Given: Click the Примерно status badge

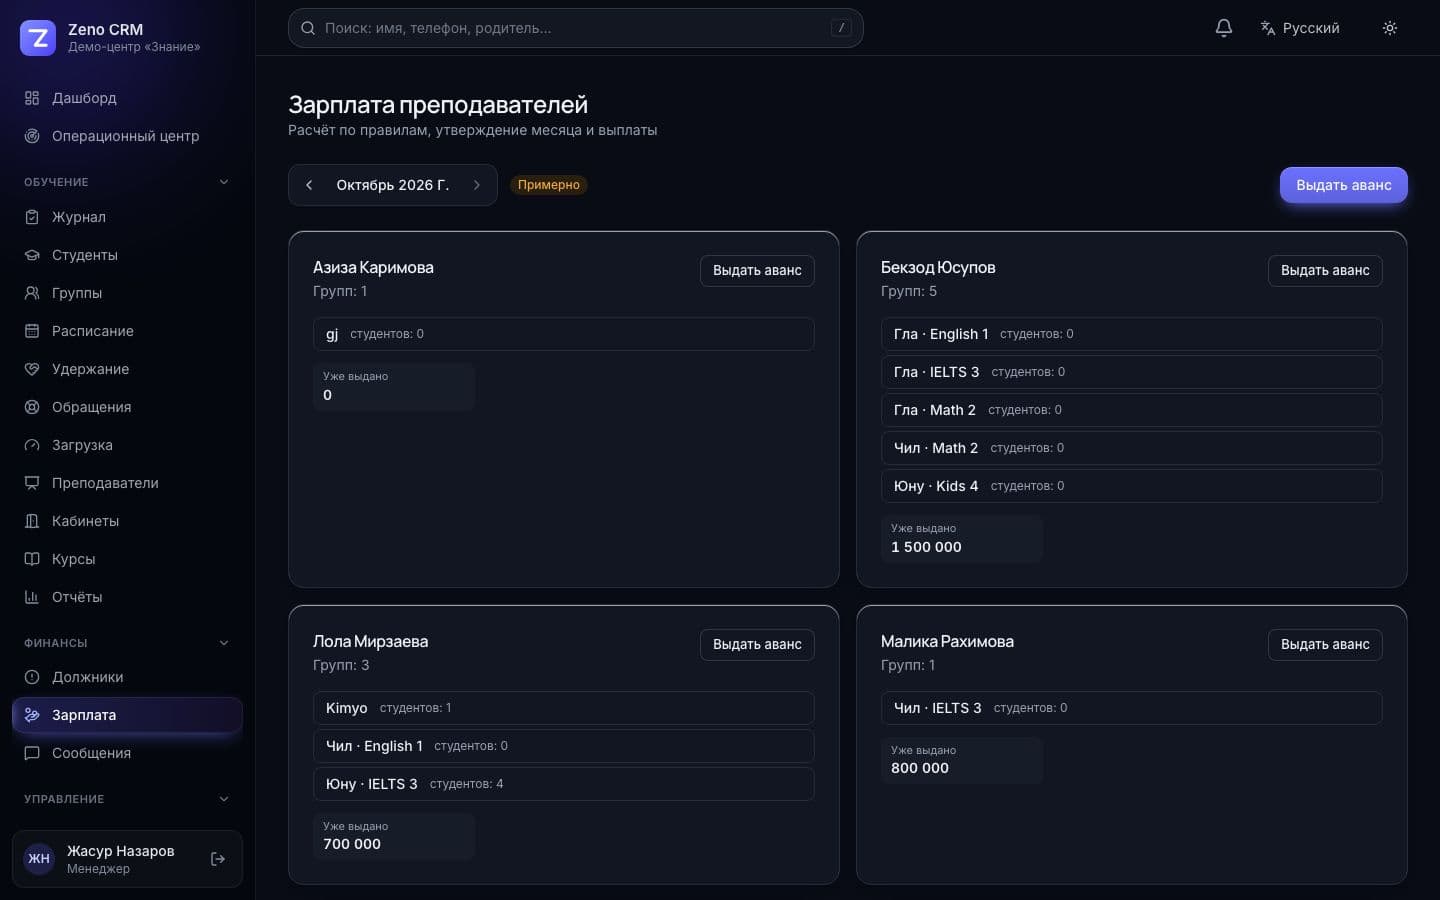Looking at the screenshot, I should (x=549, y=185).
